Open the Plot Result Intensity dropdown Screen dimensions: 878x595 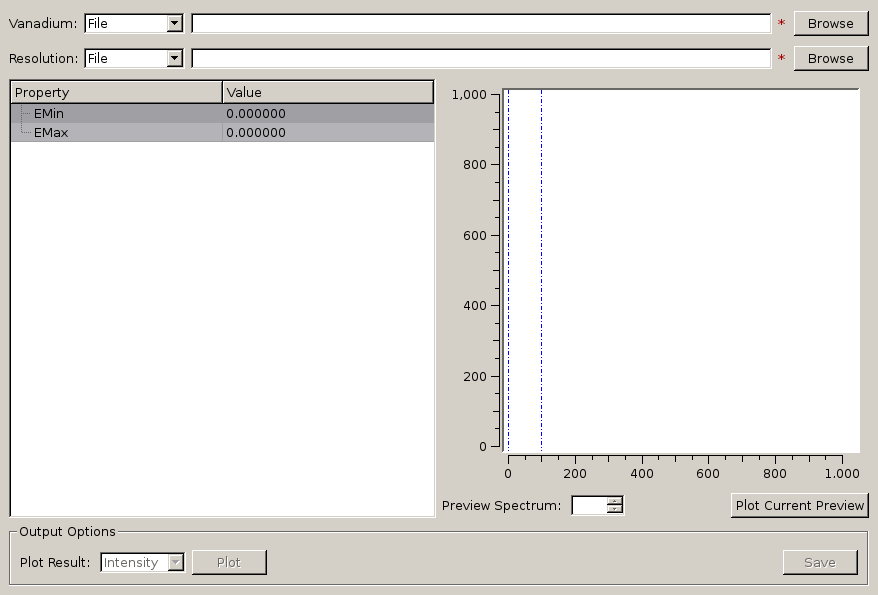(142, 562)
